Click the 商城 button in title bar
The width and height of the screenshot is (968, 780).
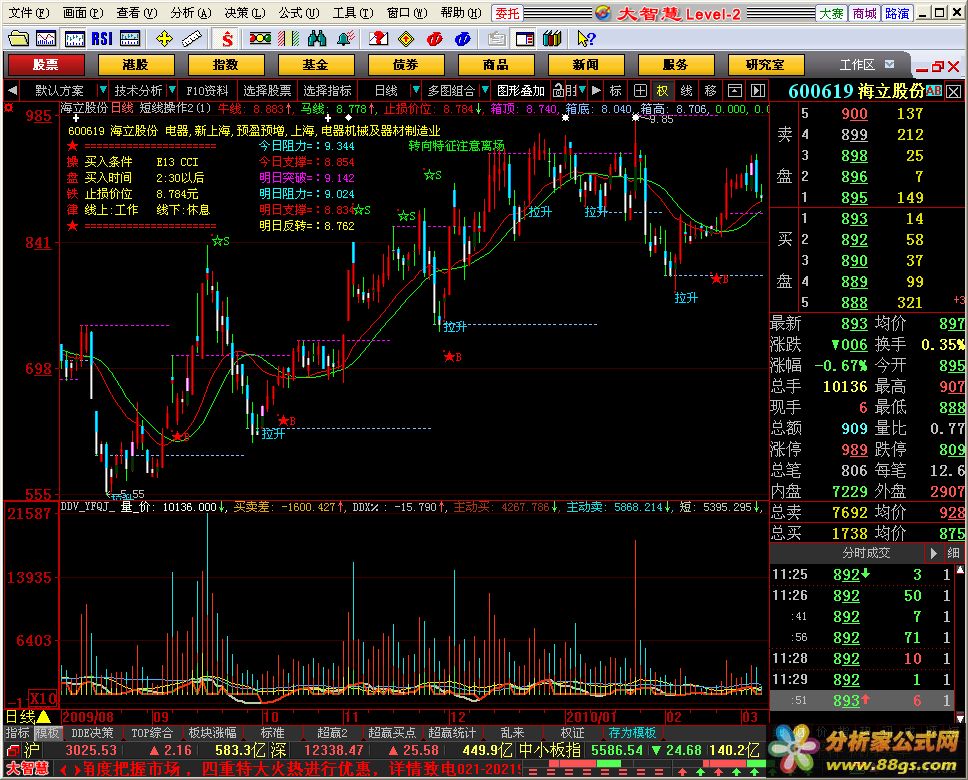click(864, 13)
